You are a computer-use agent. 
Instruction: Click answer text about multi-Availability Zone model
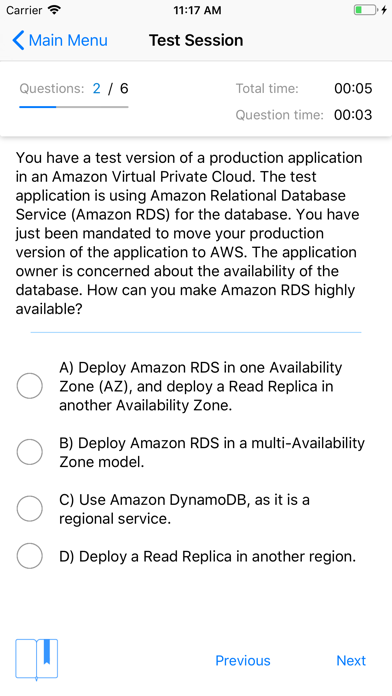pyautogui.click(x=212, y=452)
